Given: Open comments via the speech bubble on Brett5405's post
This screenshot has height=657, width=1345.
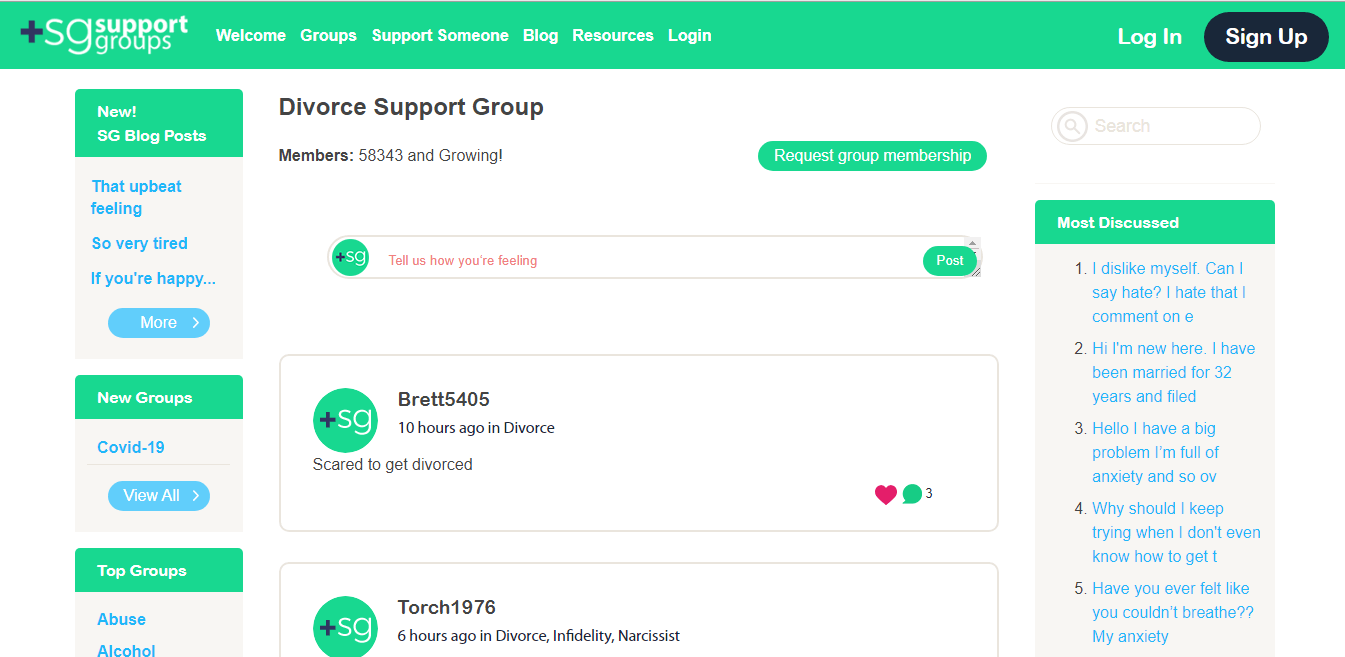Looking at the screenshot, I should 911,493.
